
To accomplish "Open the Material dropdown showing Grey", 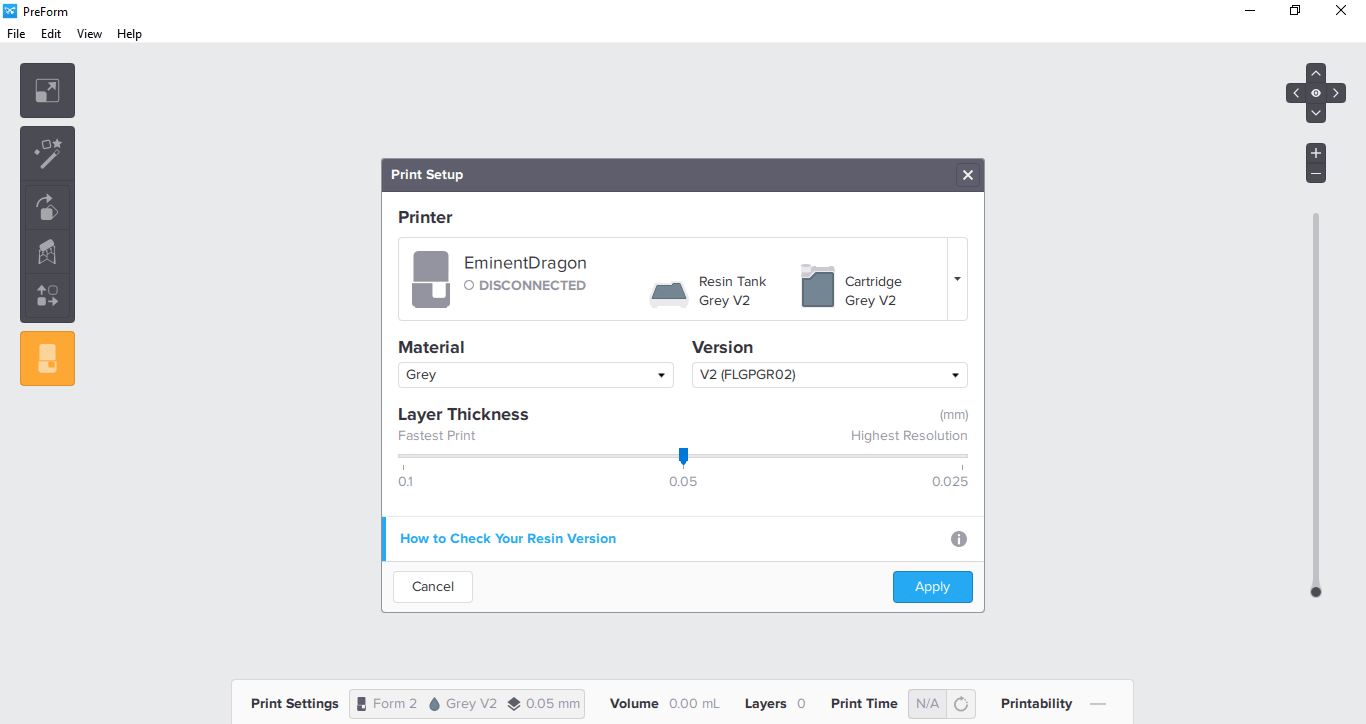I will pyautogui.click(x=536, y=375).
